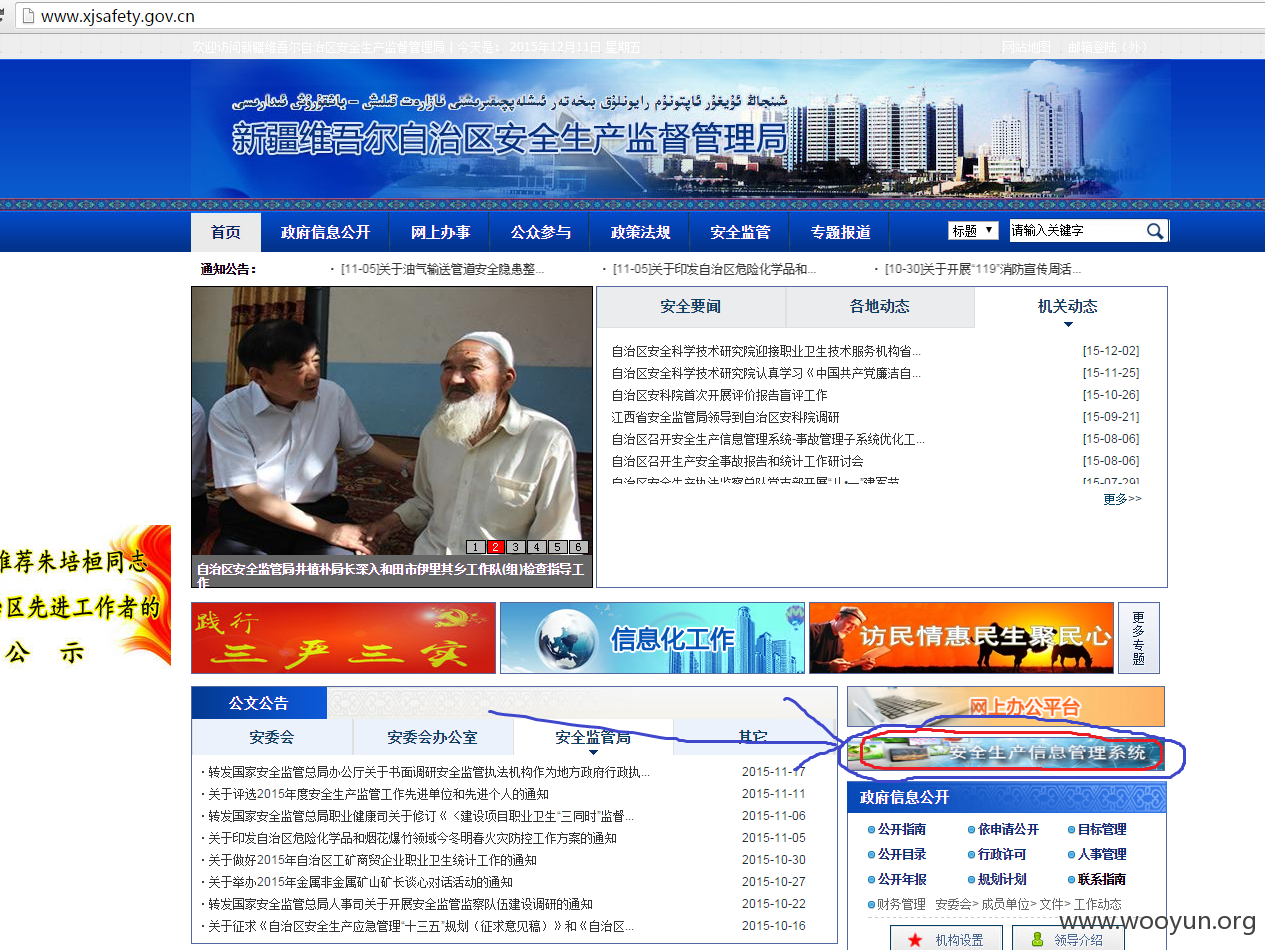The height and width of the screenshot is (950, 1265).
Task: Select slideshow image number 6
Action: [577, 547]
